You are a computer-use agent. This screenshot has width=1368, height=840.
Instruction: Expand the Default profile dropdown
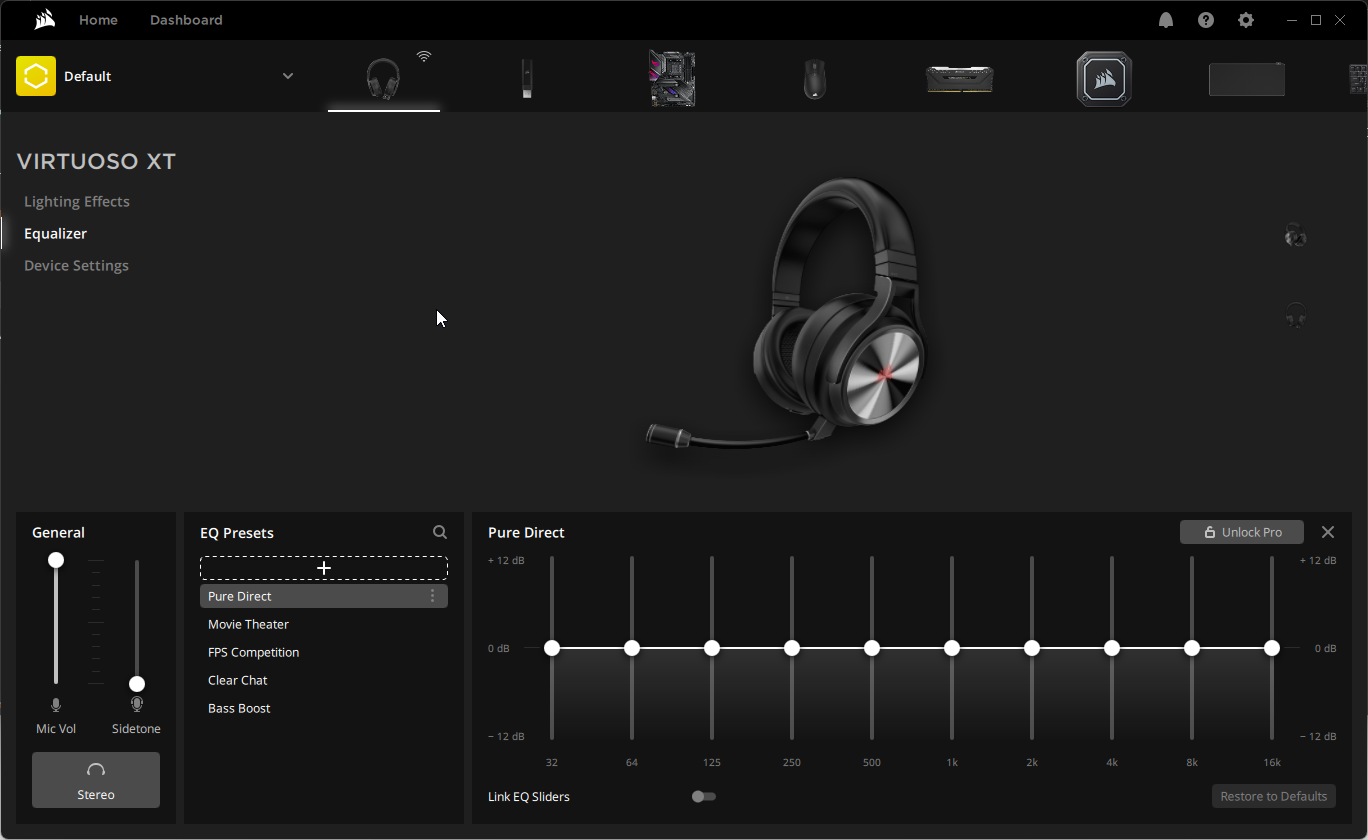click(288, 76)
